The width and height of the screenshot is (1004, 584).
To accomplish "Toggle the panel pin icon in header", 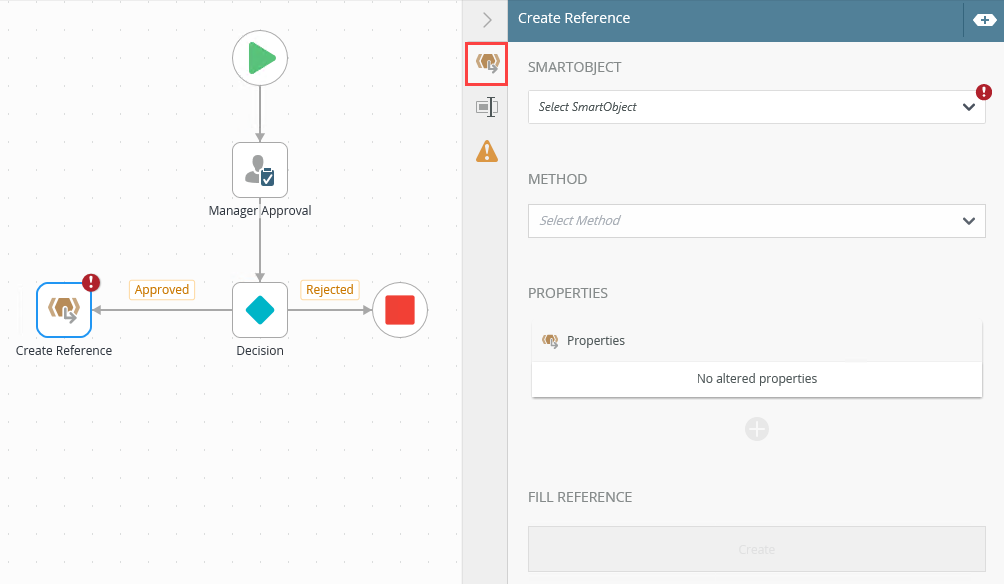I will click(x=984, y=20).
